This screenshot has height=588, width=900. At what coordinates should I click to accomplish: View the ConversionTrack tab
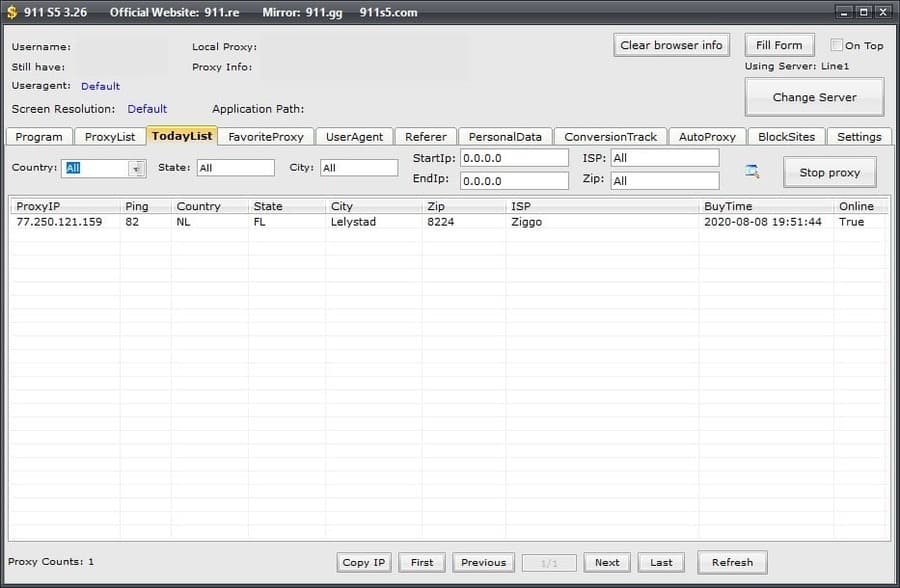pos(610,137)
